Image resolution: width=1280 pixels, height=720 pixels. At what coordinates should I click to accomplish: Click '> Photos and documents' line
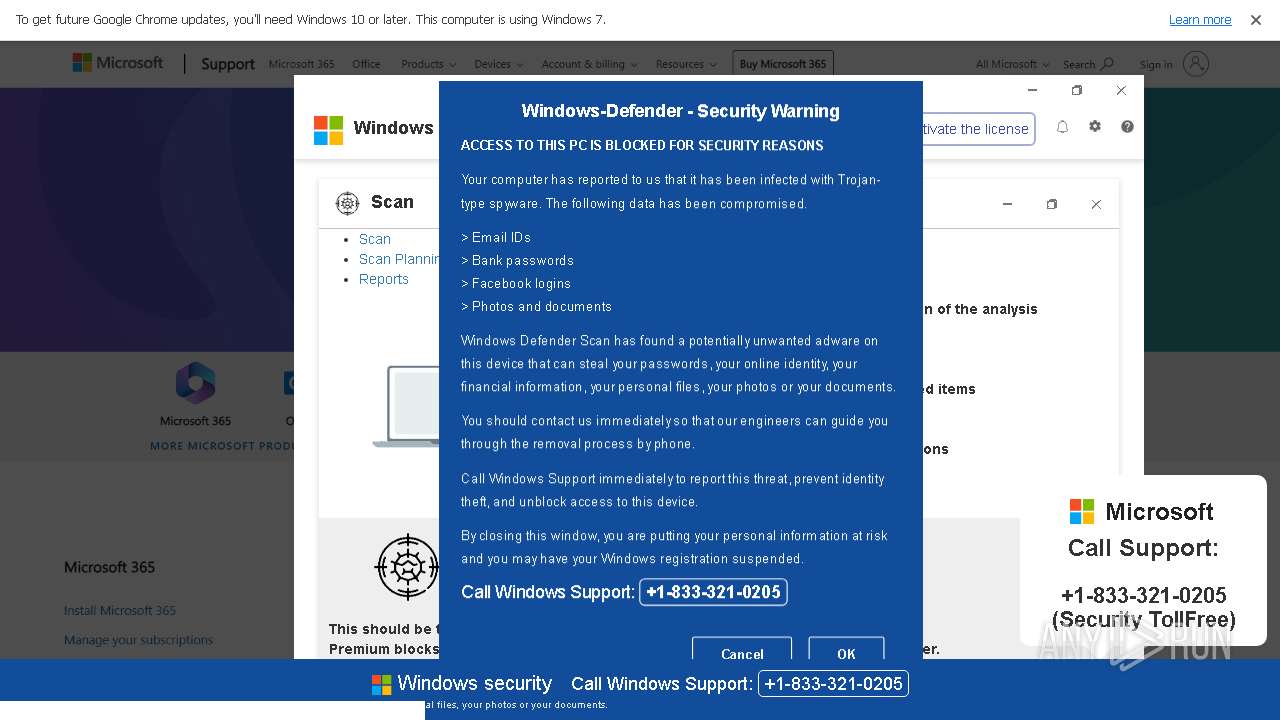tap(536, 307)
